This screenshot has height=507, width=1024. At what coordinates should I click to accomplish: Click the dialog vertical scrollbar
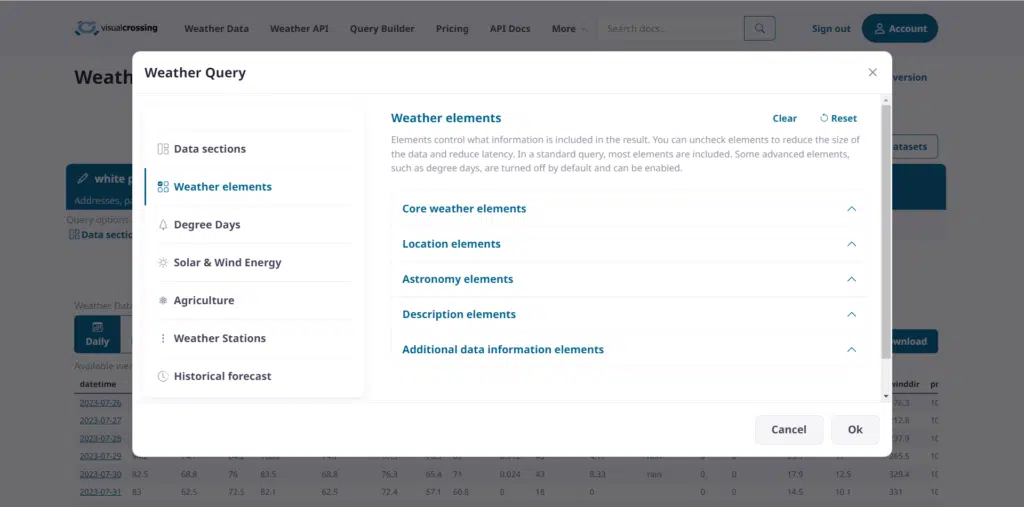pos(885,230)
